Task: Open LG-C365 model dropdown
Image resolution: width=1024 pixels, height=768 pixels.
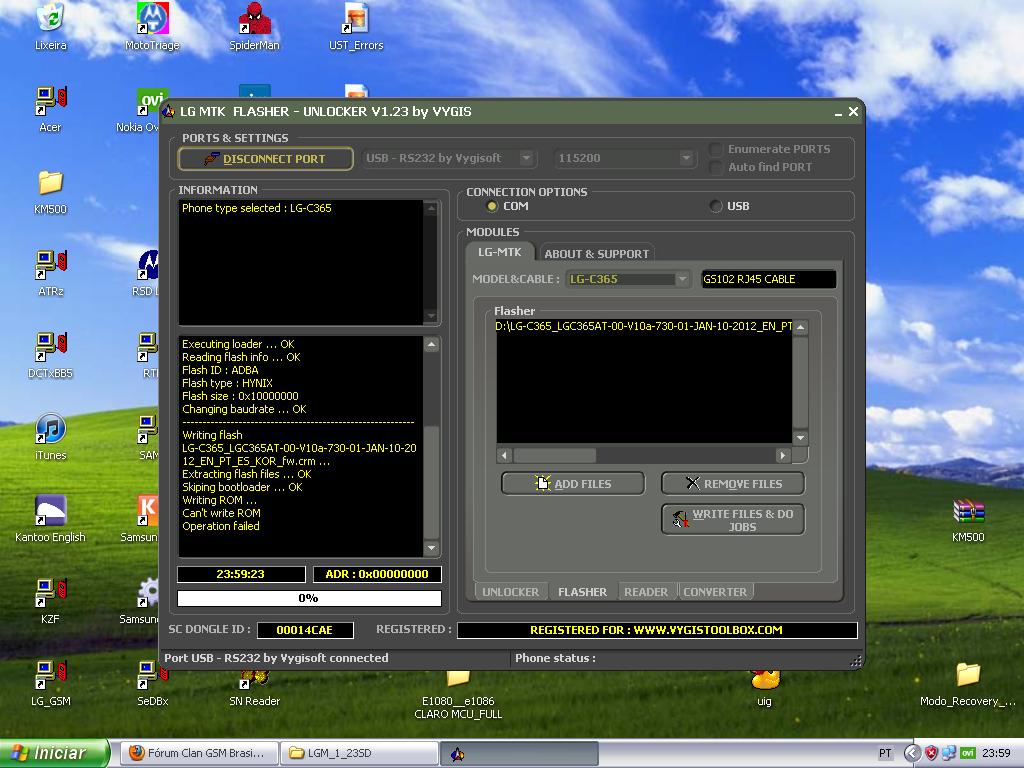Action: (x=682, y=279)
